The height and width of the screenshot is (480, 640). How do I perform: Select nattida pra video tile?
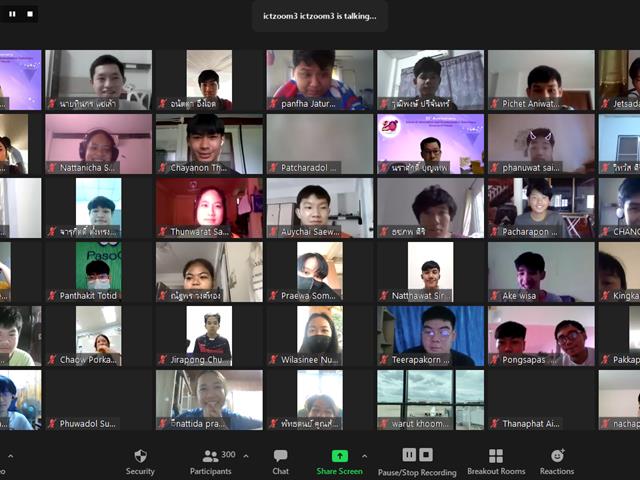click(x=209, y=400)
